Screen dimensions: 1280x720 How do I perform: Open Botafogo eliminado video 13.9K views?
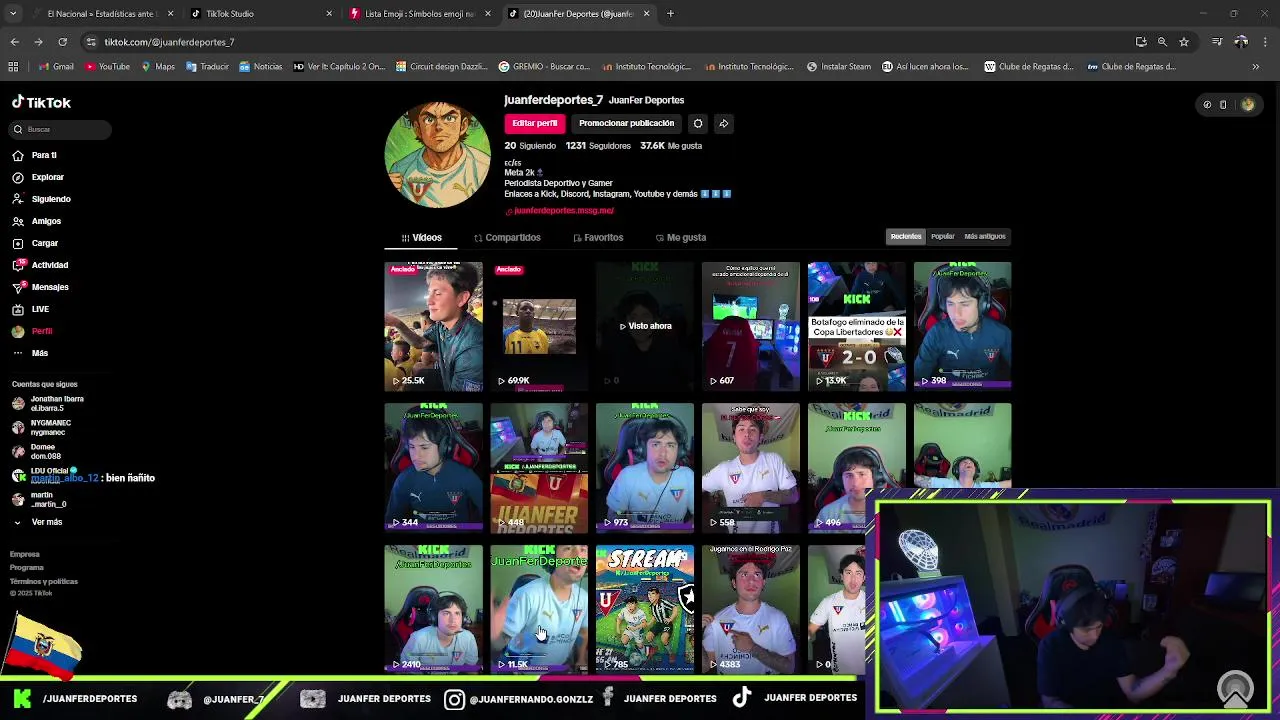click(856, 326)
